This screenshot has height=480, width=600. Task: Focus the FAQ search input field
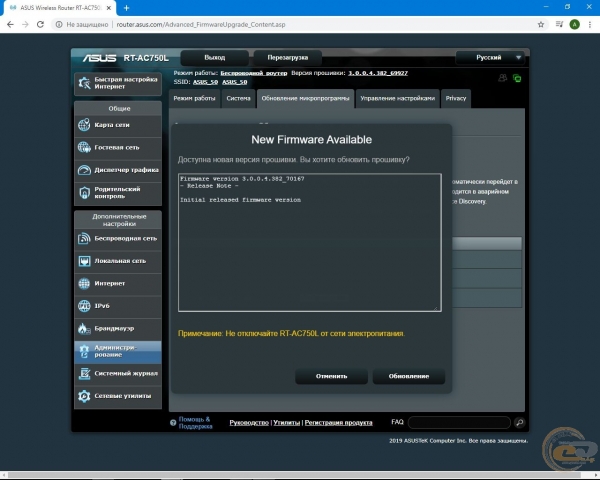point(459,423)
